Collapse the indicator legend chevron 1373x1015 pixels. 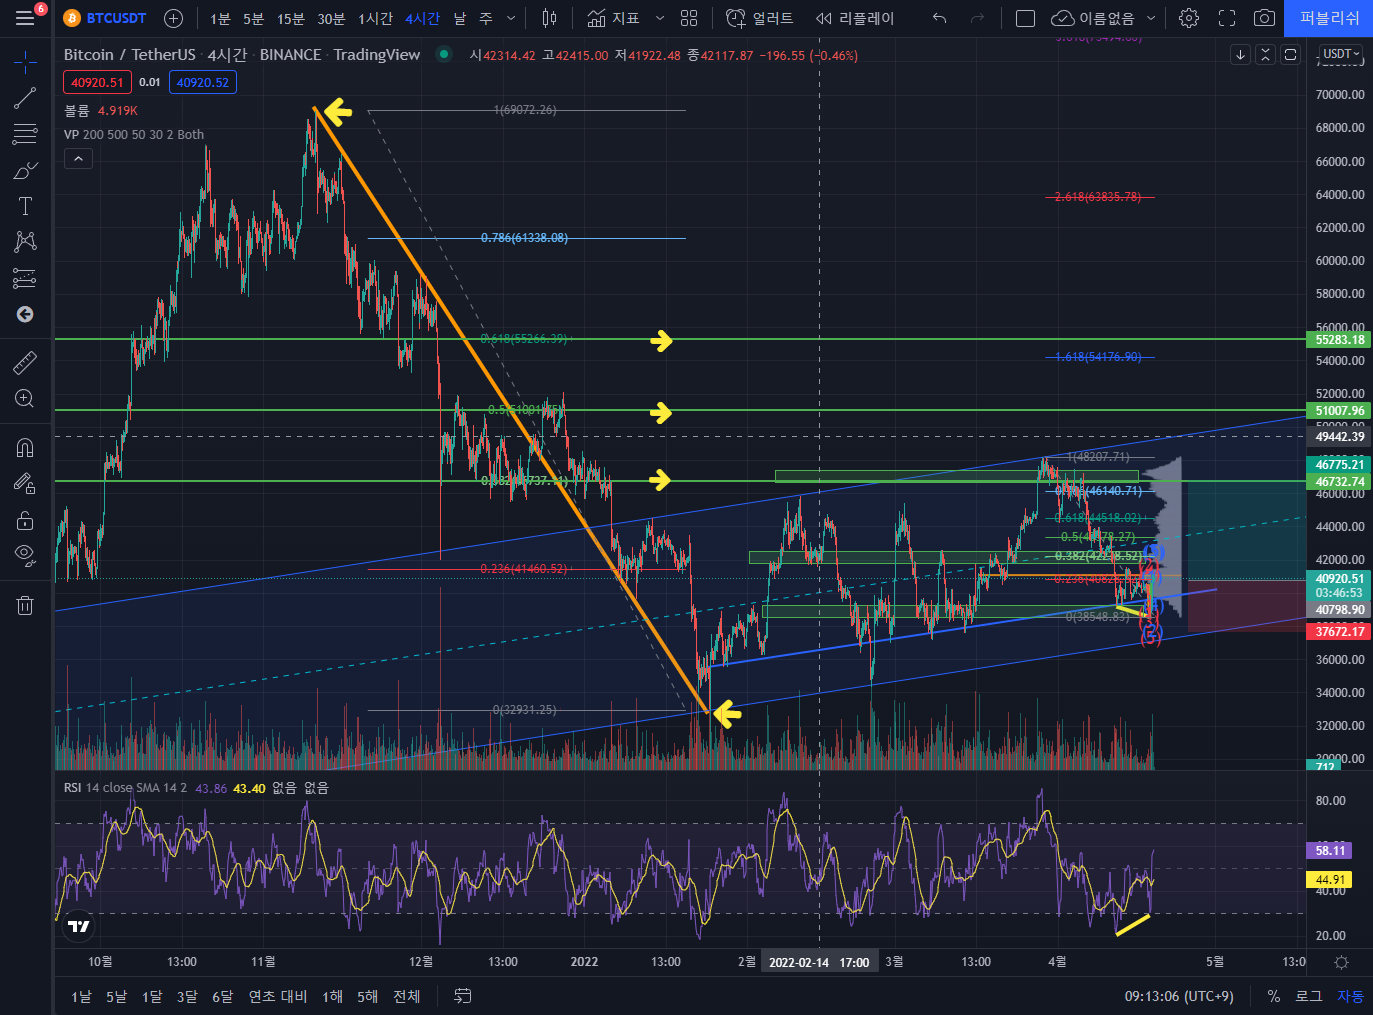[x=78, y=158]
